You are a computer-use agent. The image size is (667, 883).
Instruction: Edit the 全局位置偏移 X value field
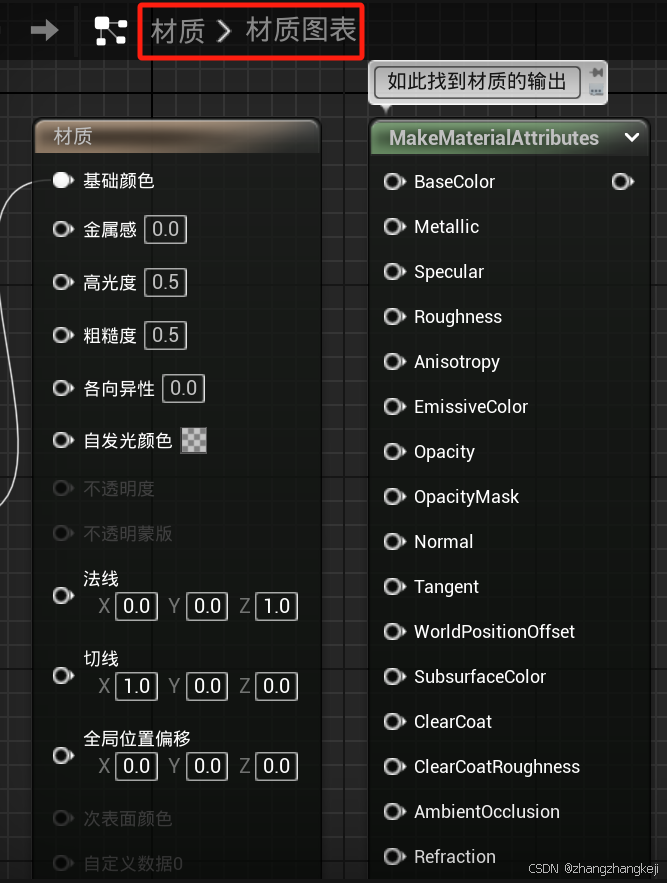[x=136, y=766]
